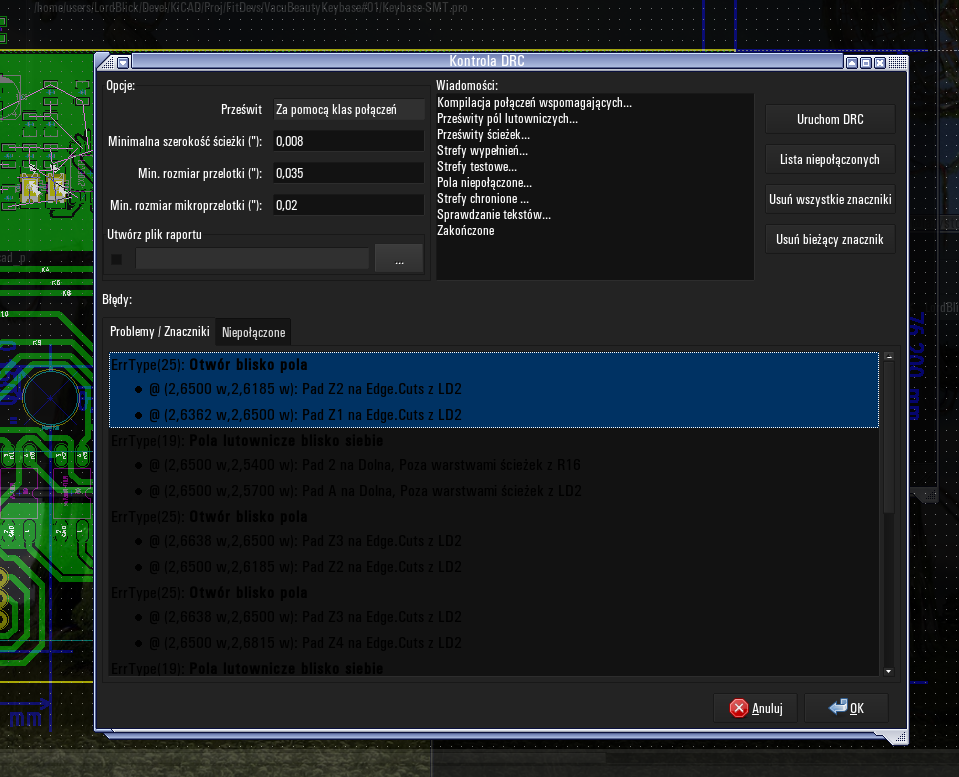Click the red X icon on Anuluj
Viewport: 959px width, 777px height.
click(x=739, y=708)
